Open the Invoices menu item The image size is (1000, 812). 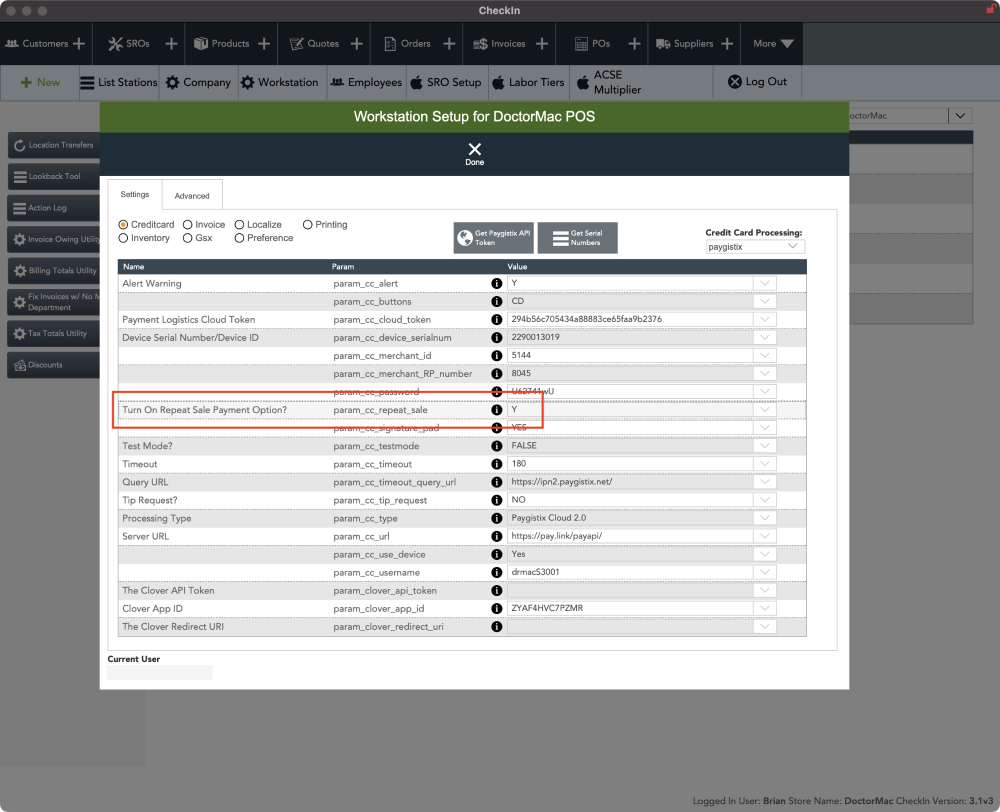pos(499,44)
